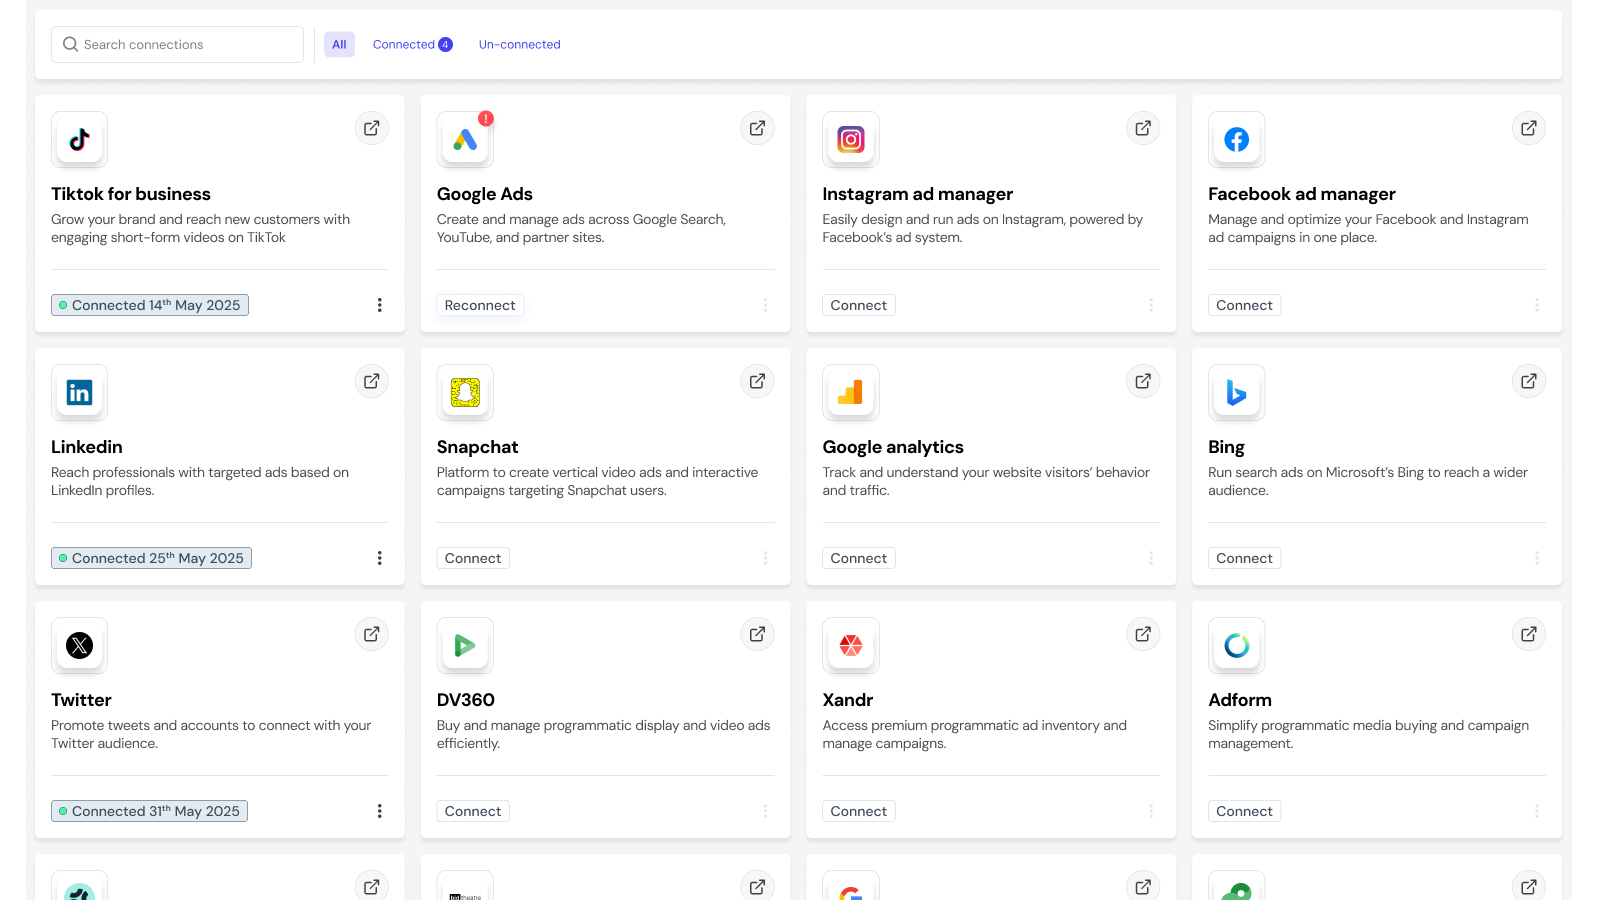The height and width of the screenshot is (900, 1600).
Task: Click the Xandr platform icon
Action: coord(850,646)
